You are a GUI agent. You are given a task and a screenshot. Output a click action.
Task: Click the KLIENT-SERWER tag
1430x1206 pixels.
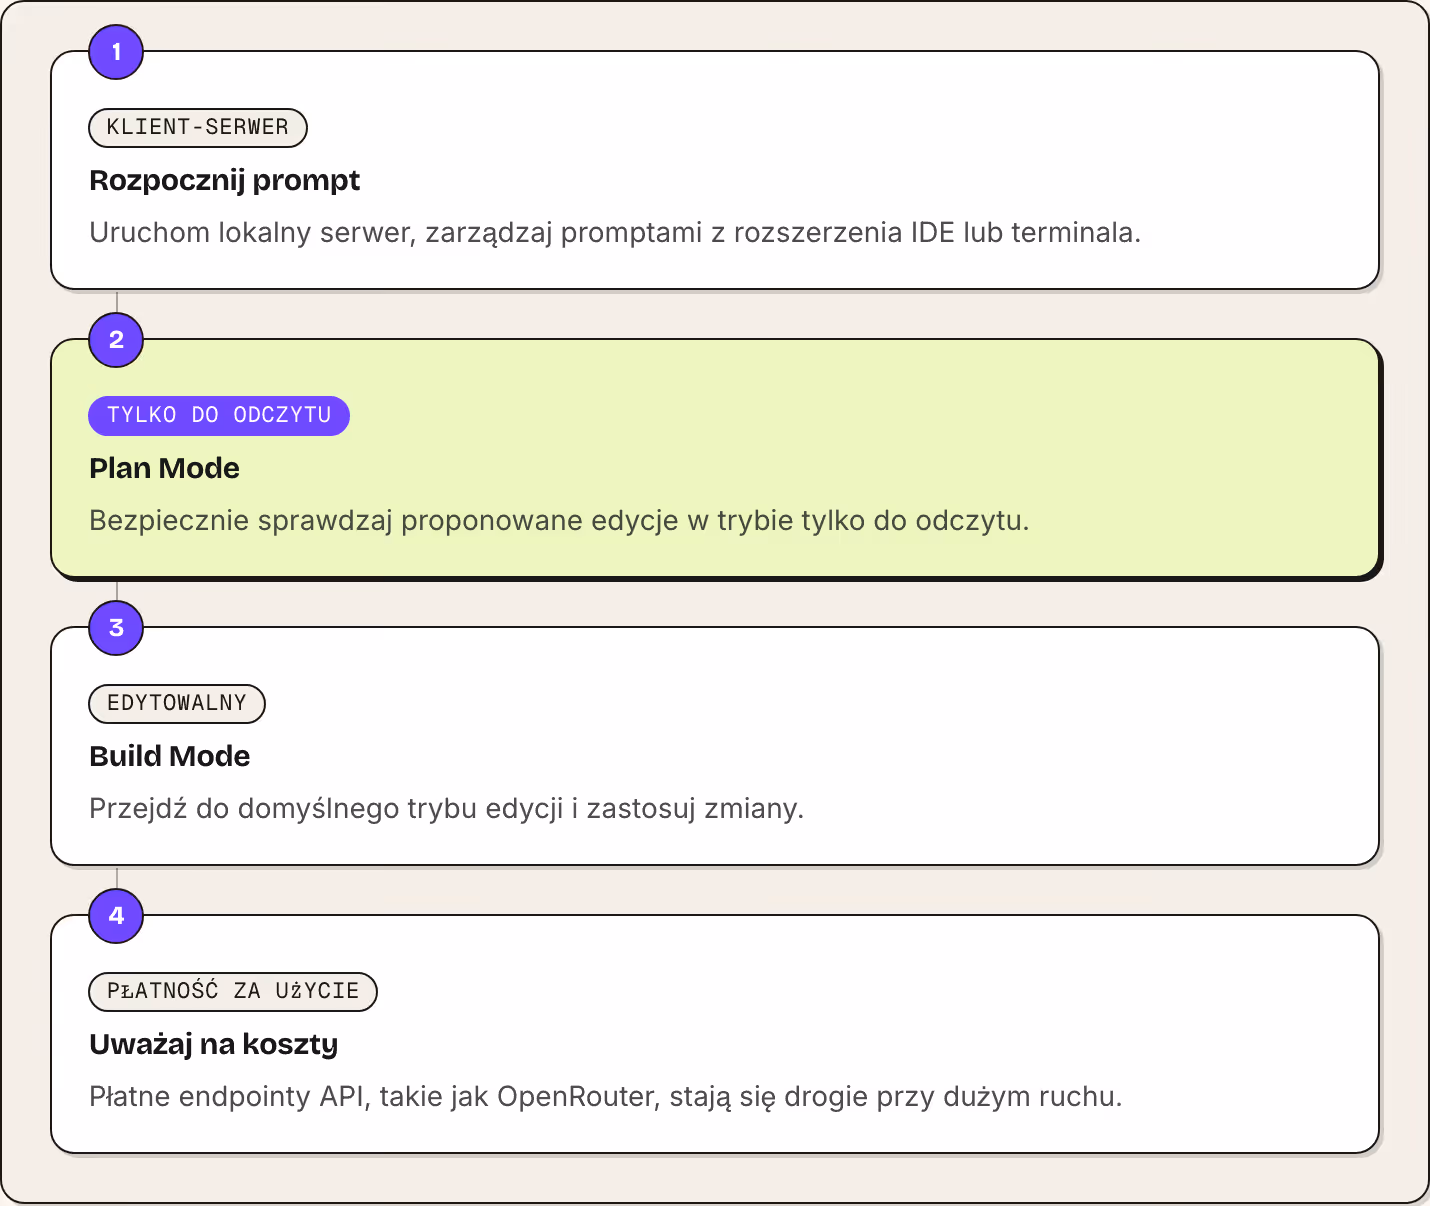click(x=198, y=127)
